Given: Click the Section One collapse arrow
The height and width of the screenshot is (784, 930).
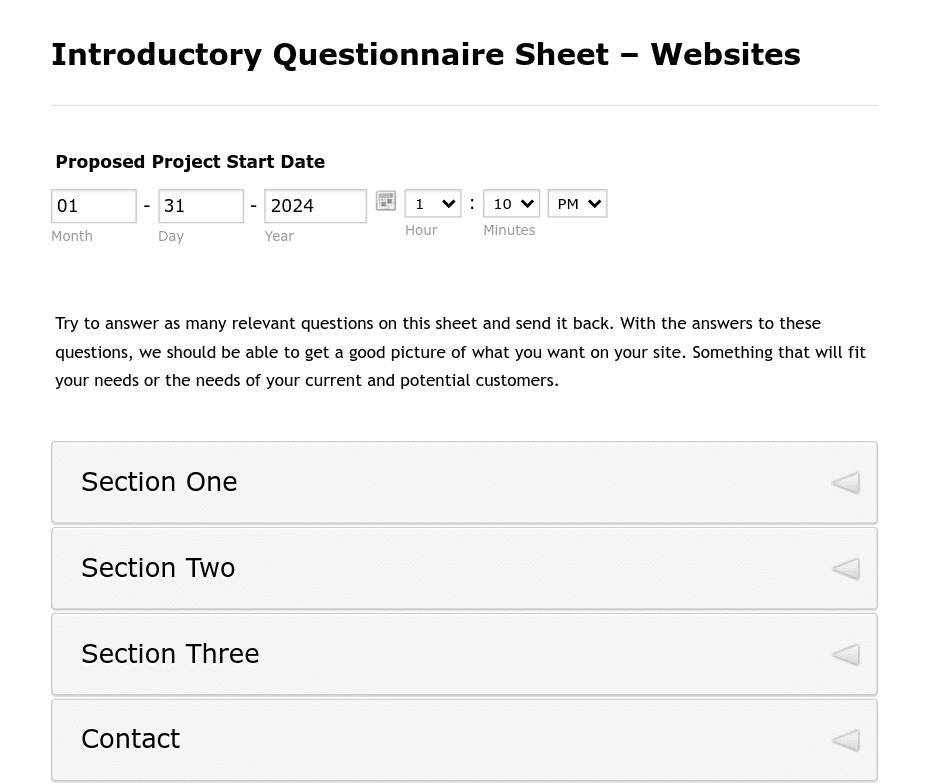Looking at the screenshot, I should tap(846, 483).
